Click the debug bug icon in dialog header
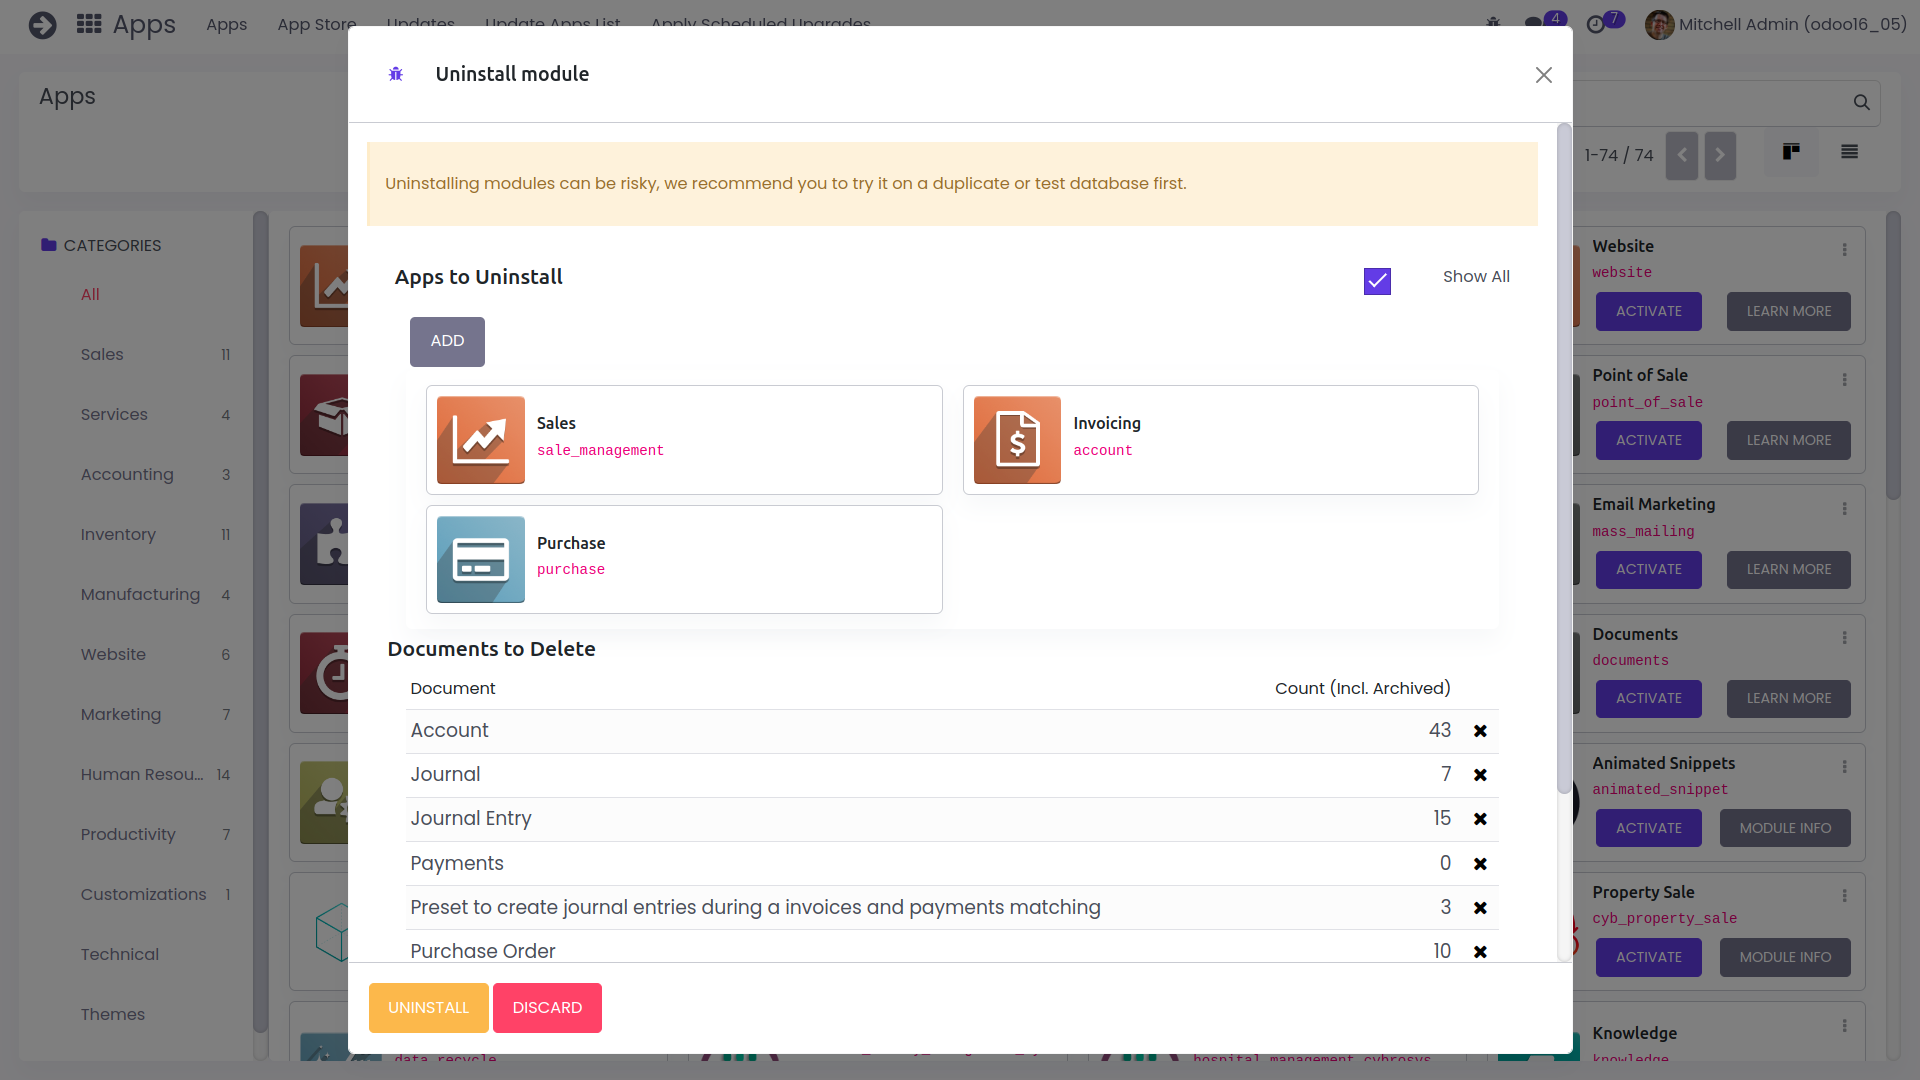1920x1080 pixels. 396,74
